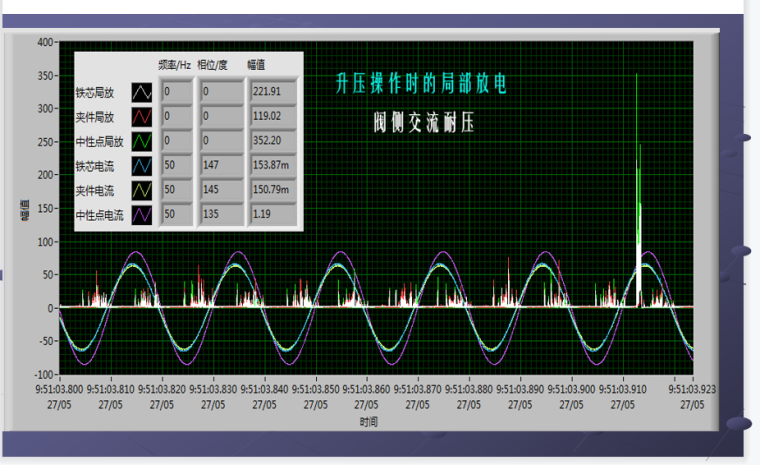This screenshot has width=760, height=465.
Task: Click the 铁芯电流 phase field showing 147
Action: [220, 165]
